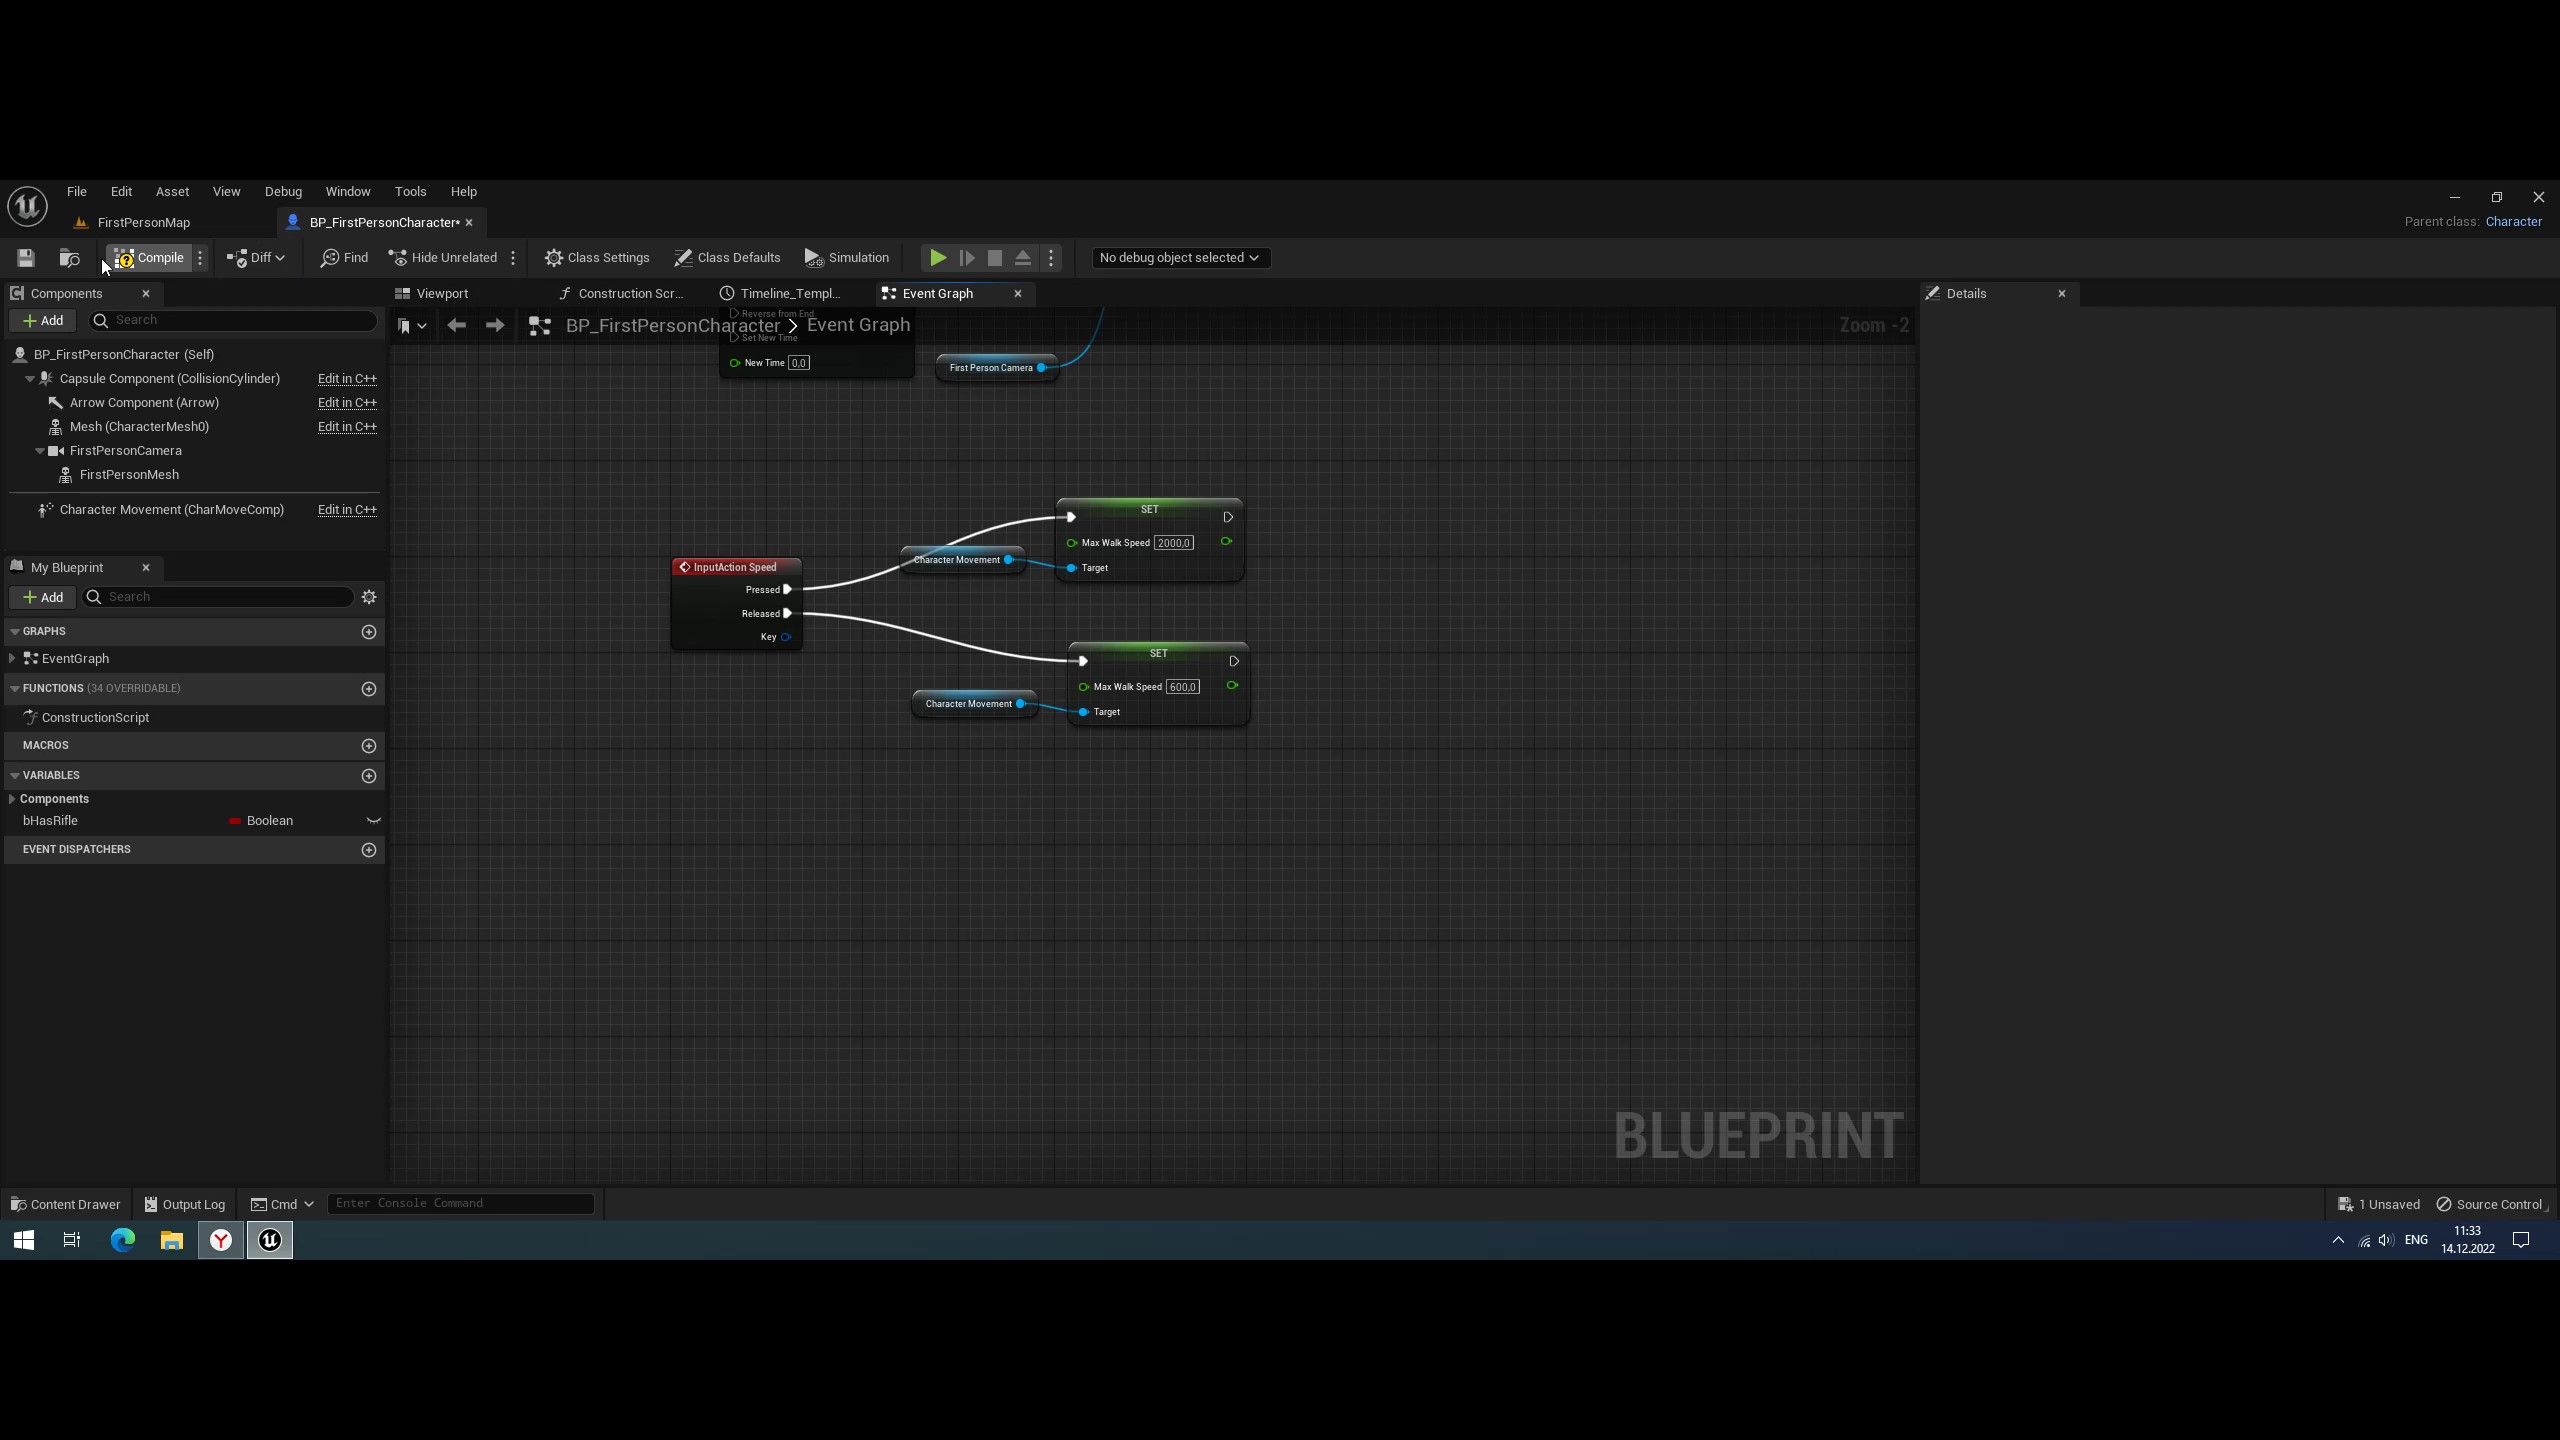Click the Boolean color swatch for bHasRifle
The width and height of the screenshot is (2560, 1440).
pyautogui.click(x=234, y=820)
